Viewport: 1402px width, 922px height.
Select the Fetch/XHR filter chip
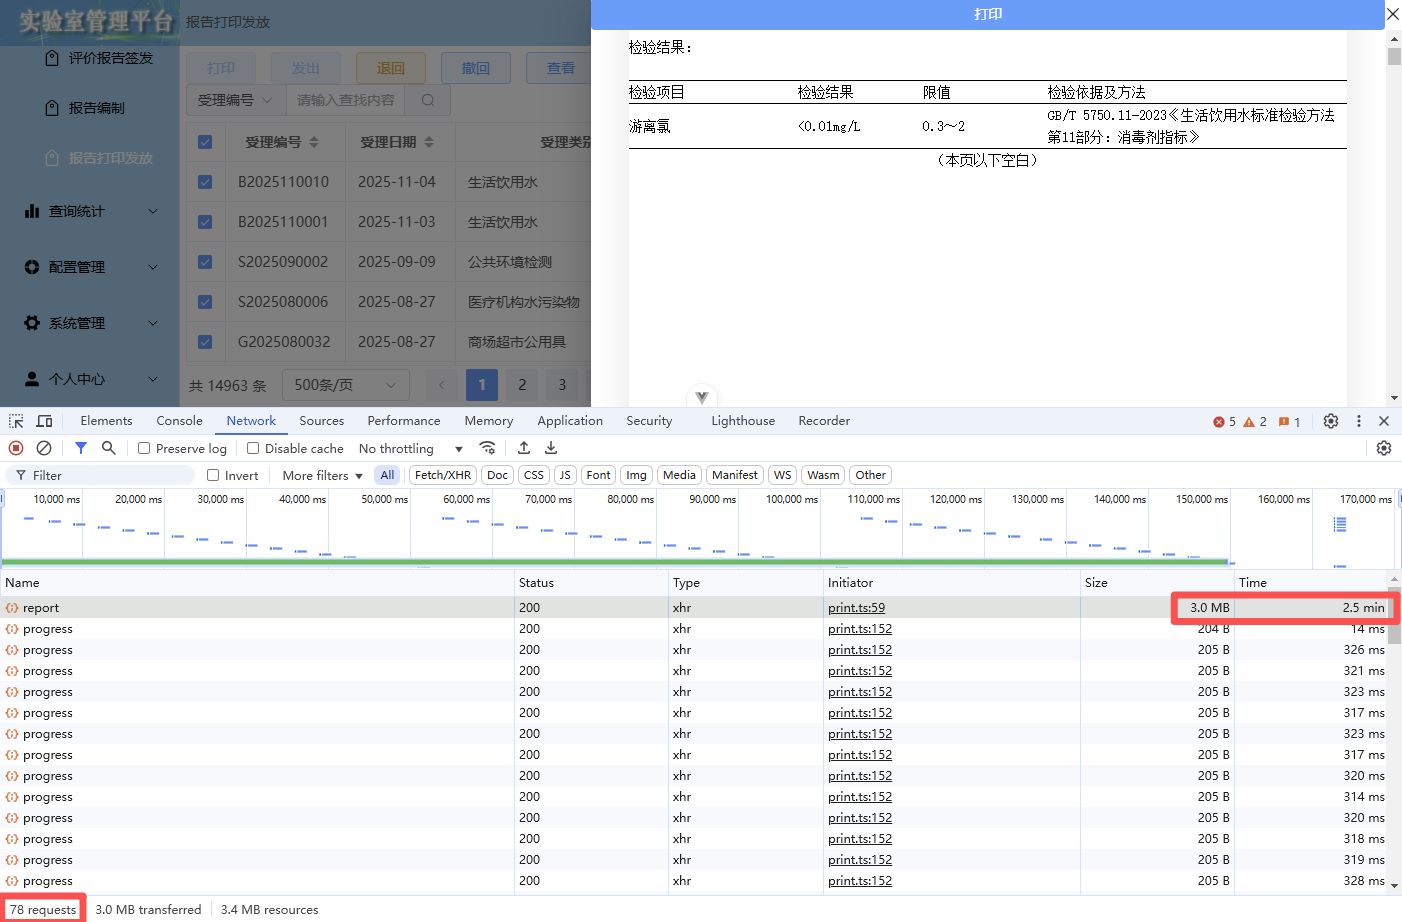[442, 475]
